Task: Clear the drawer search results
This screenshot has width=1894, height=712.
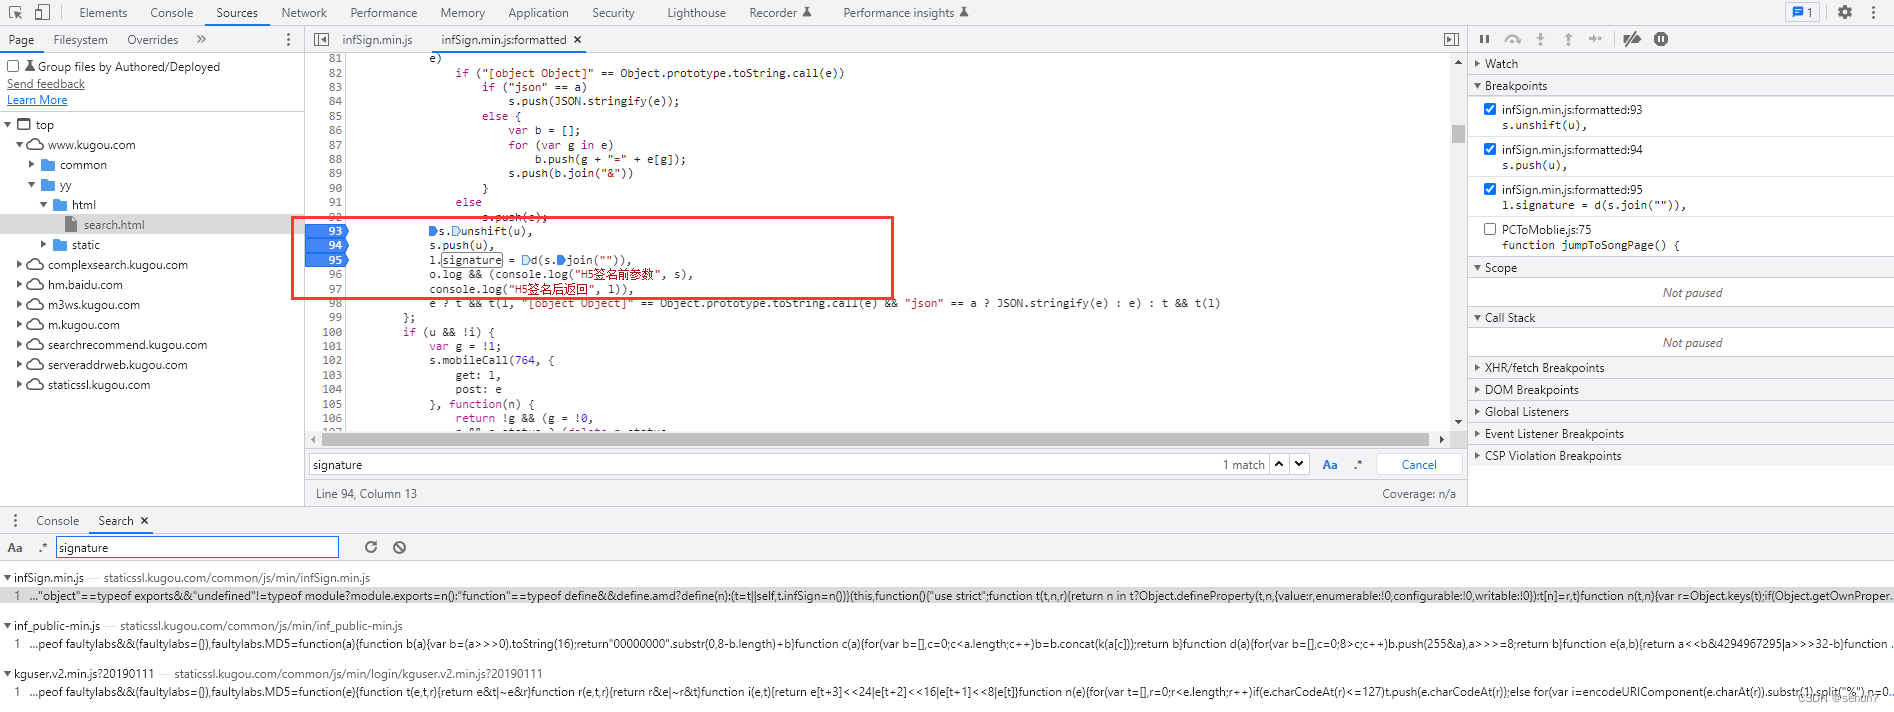Action: (399, 547)
